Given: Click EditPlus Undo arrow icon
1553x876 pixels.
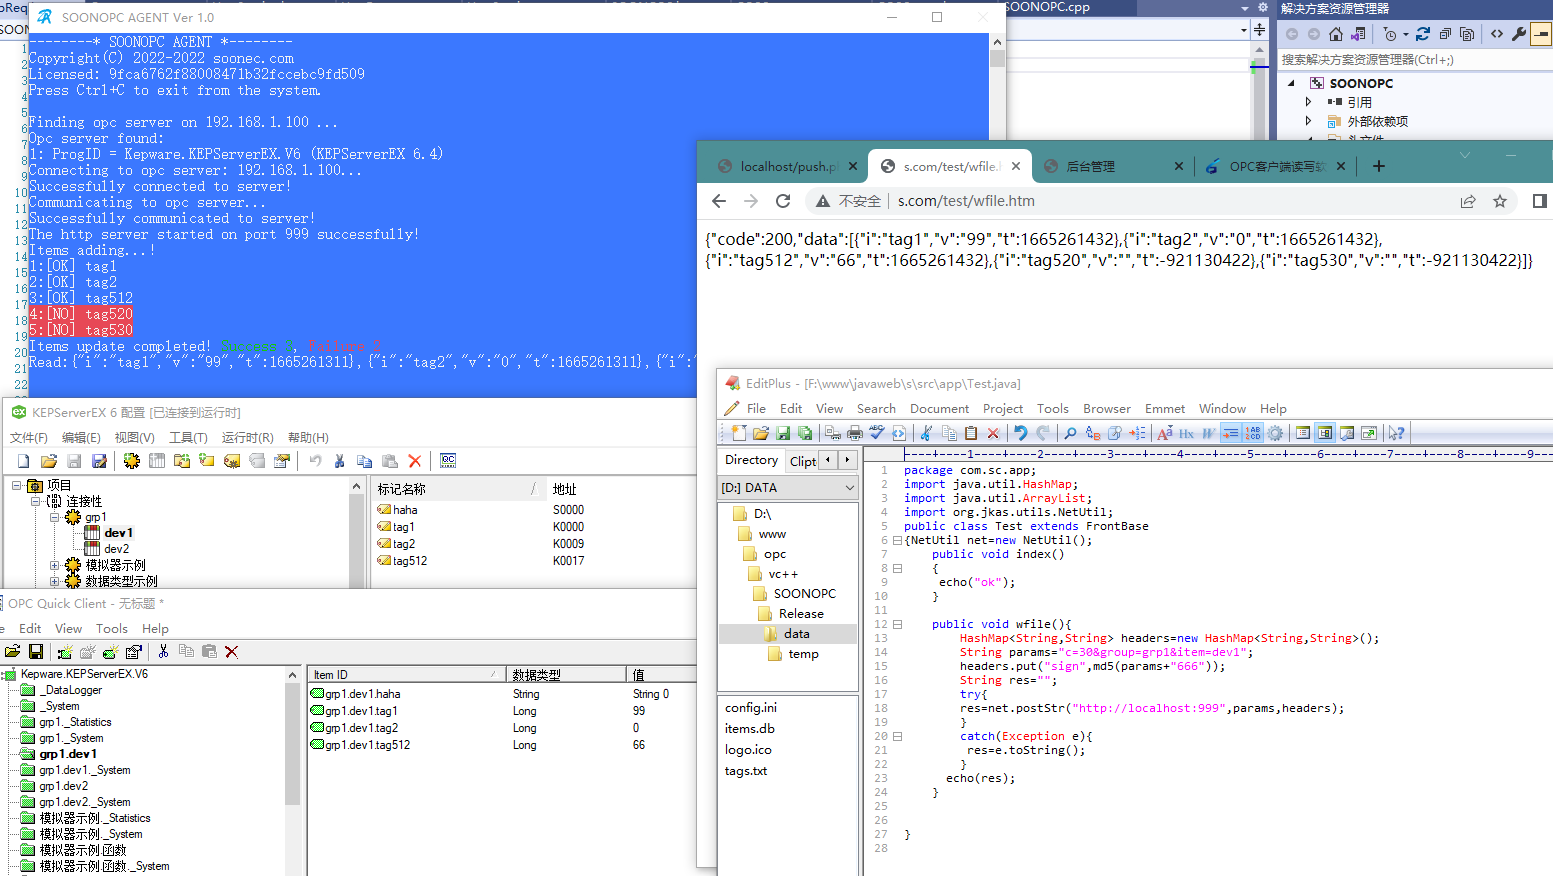Looking at the screenshot, I should coord(1021,433).
